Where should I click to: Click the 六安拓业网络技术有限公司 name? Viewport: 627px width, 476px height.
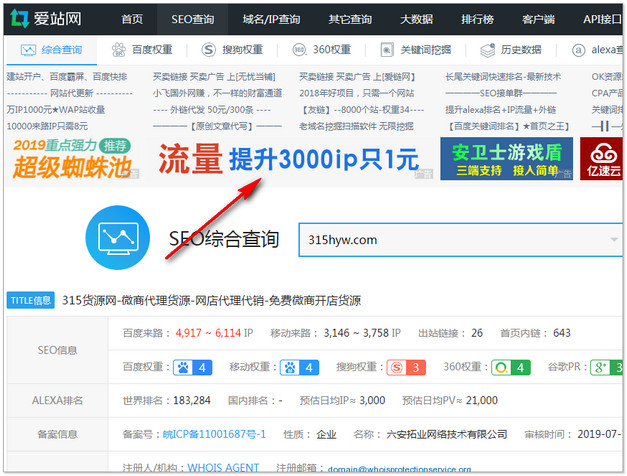[447, 434]
